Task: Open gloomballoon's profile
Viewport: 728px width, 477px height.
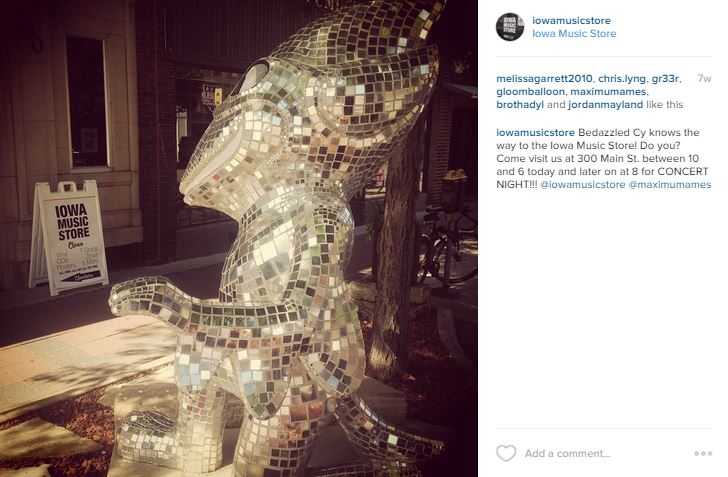Action: (x=530, y=91)
